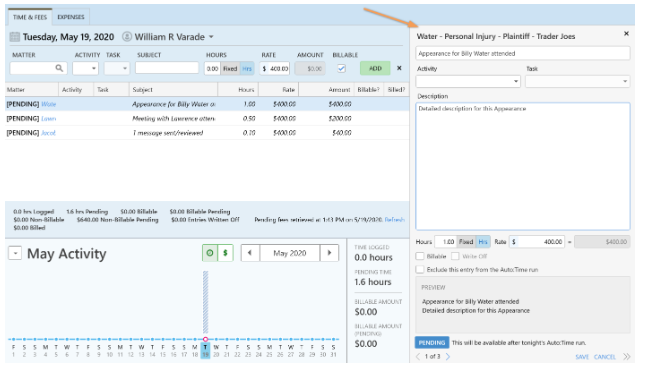The height and width of the screenshot is (374, 649).
Task: Sort by Matter column header
Action: tap(32, 89)
